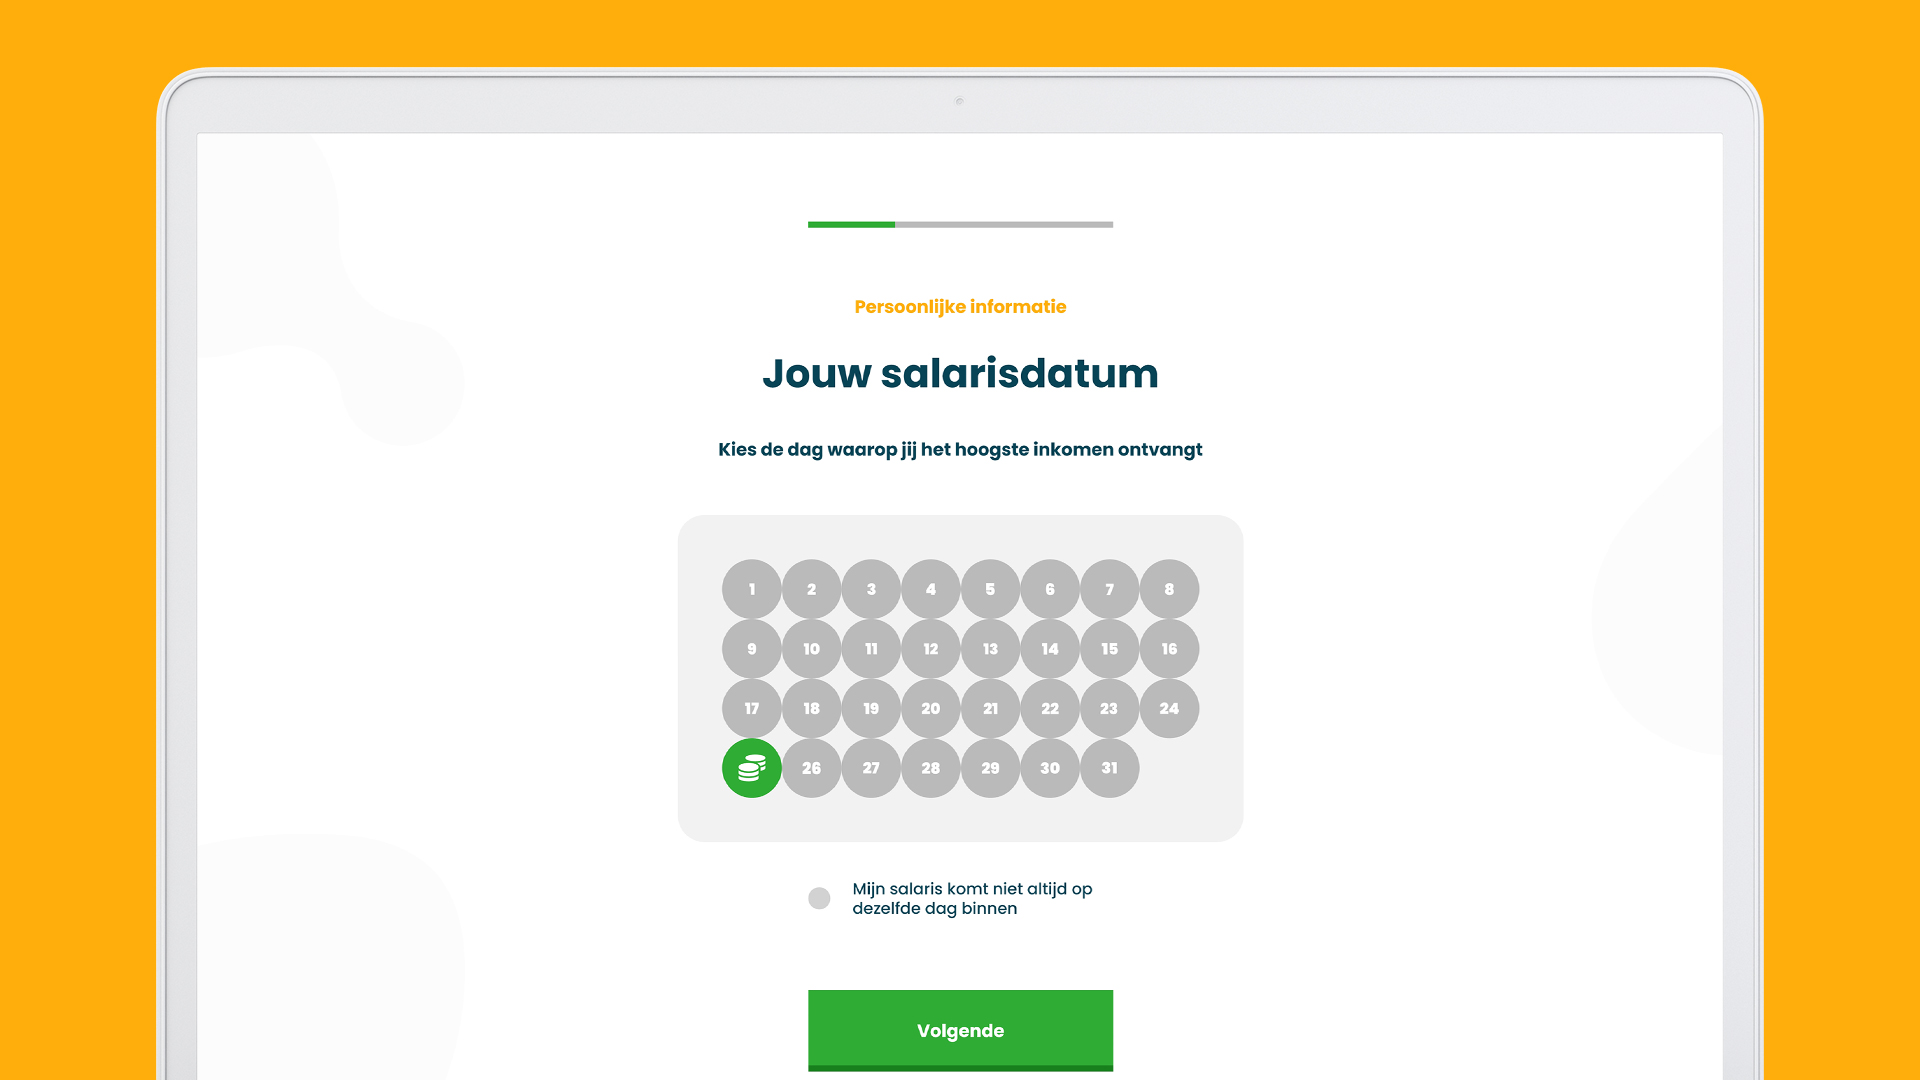Select day 26 next to coins icon

click(x=811, y=768)
